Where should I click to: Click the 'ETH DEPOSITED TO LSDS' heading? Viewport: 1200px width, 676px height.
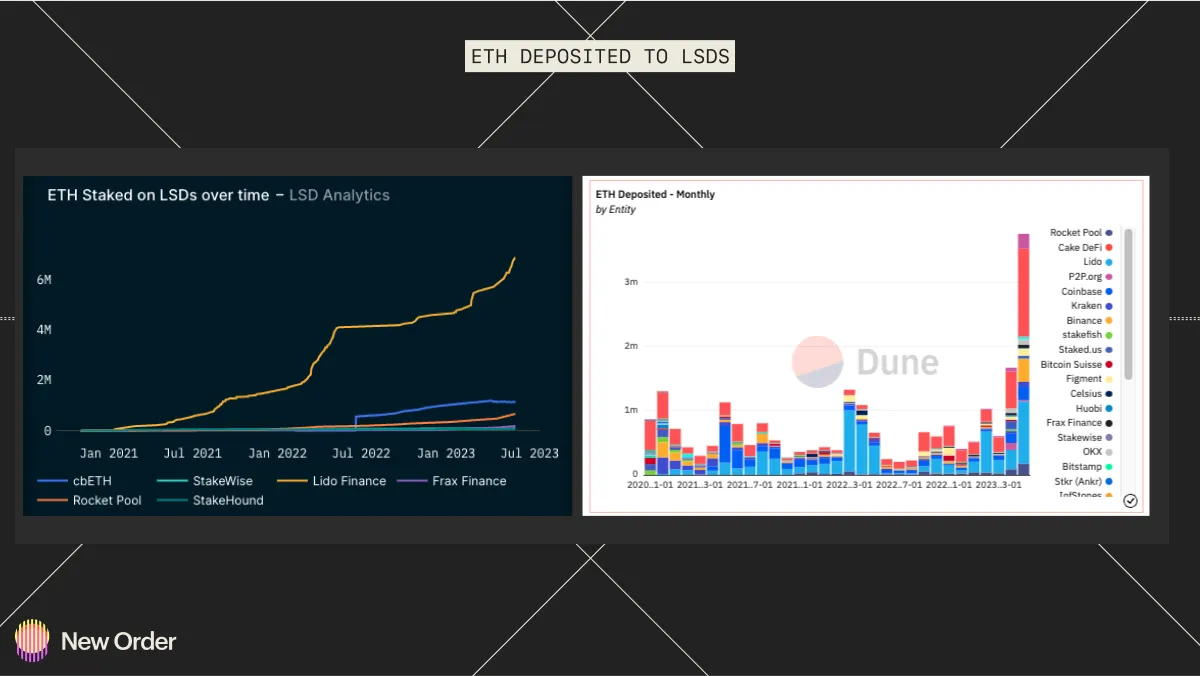coord(600,56)
